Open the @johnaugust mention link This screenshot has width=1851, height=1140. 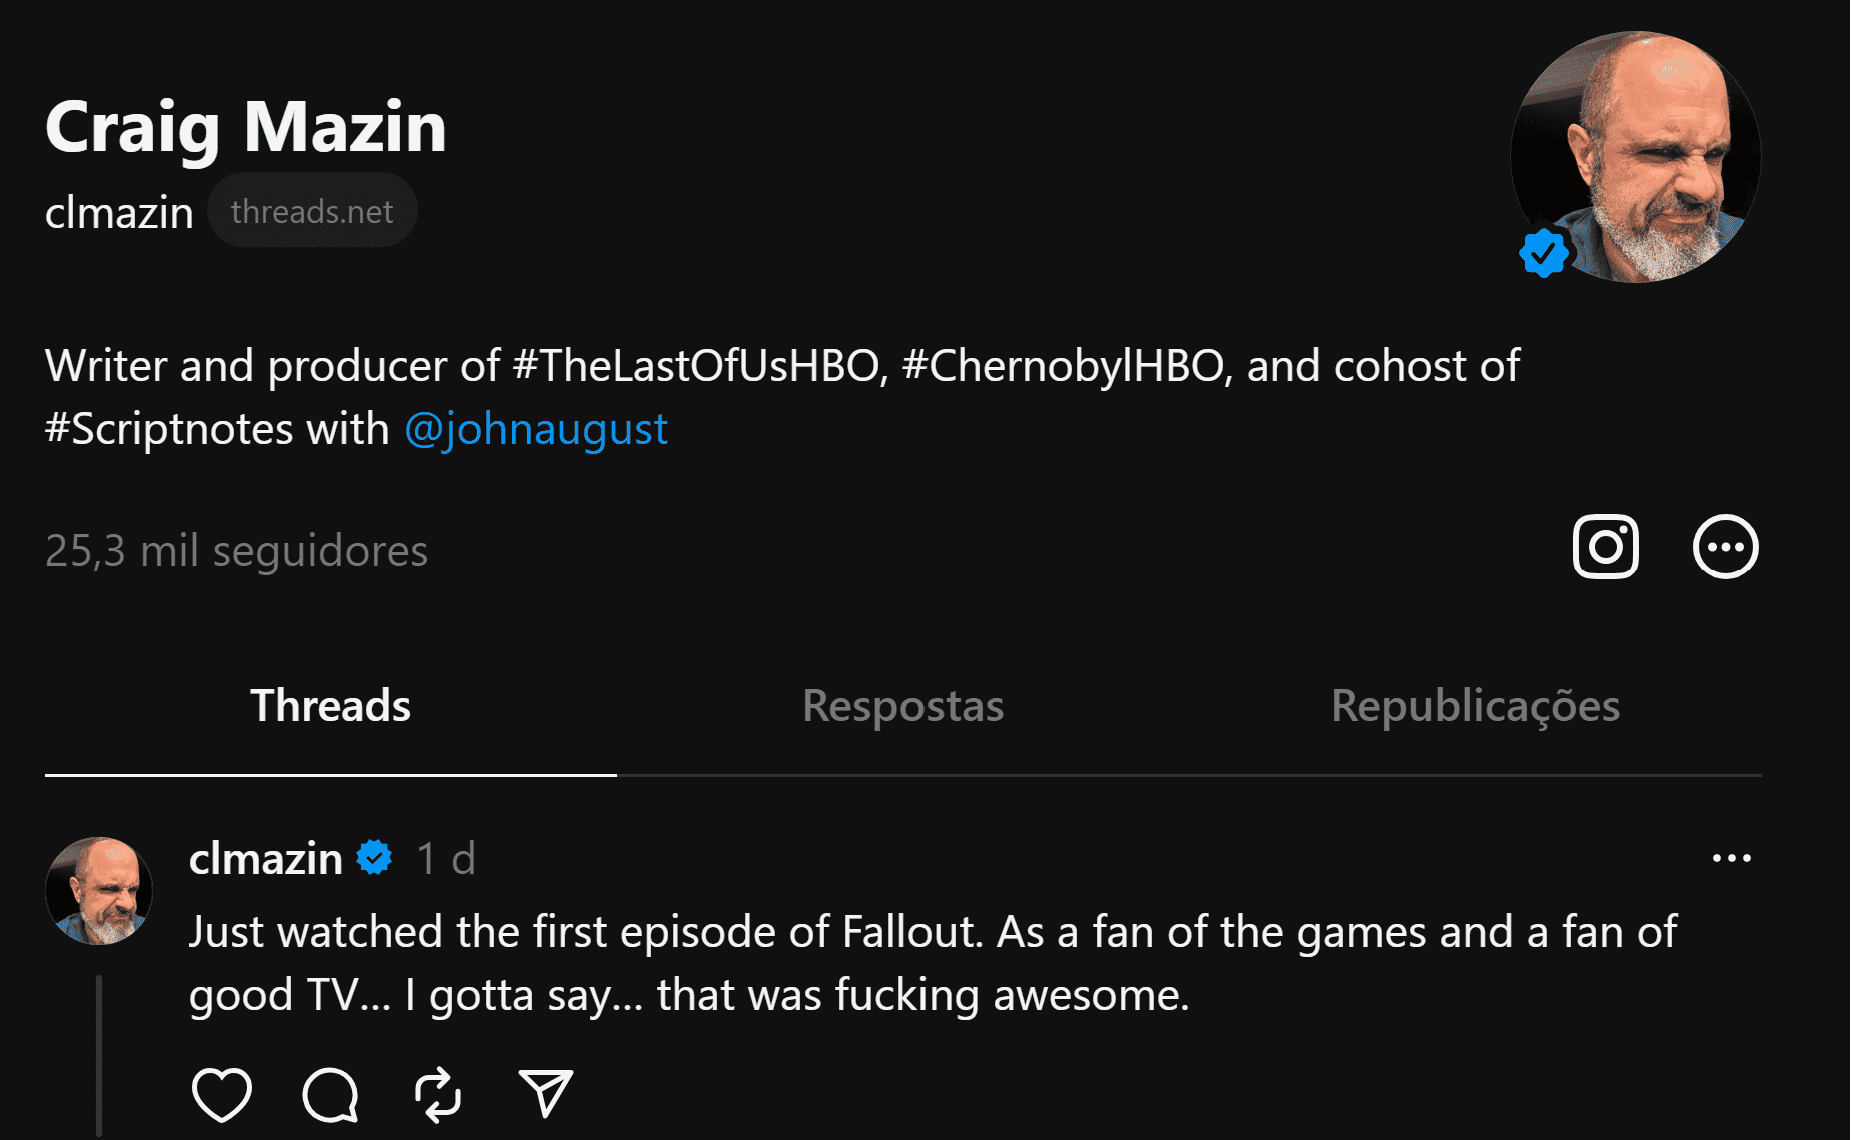coord(536,429)
